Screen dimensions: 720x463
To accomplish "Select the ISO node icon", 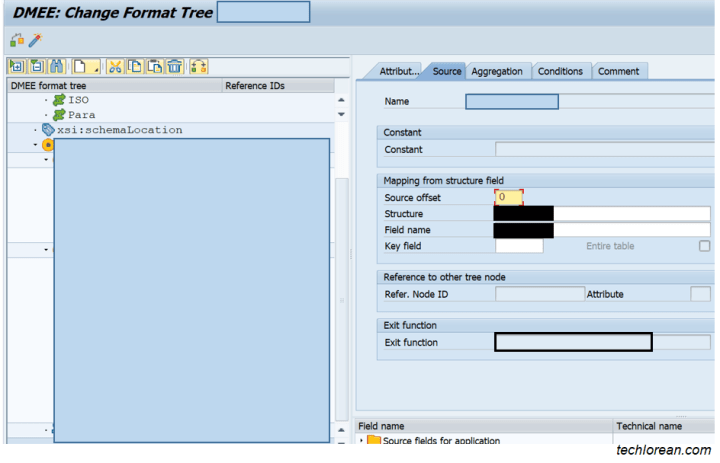I will click(59, 100).
